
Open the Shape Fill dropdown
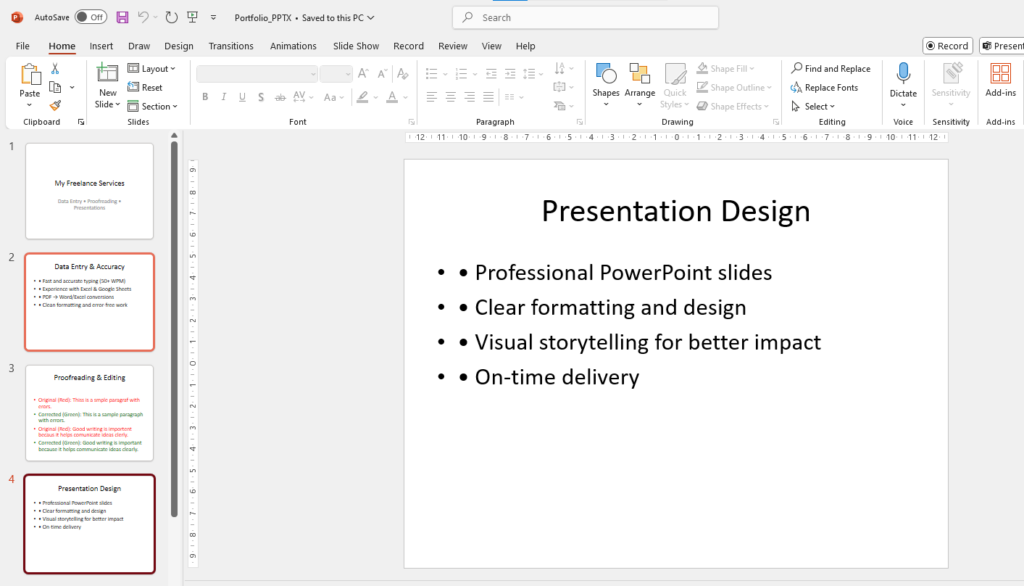(726, 68)
